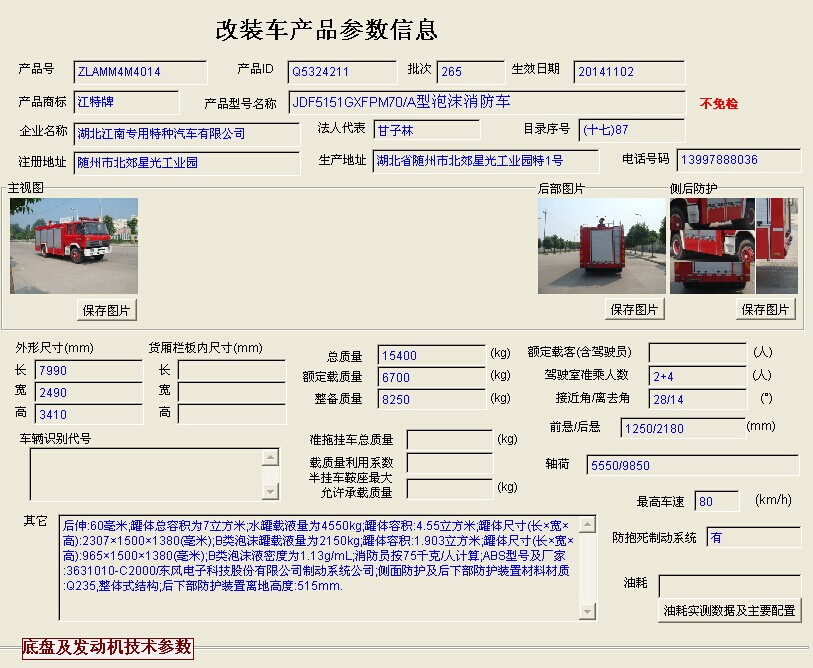
Task: Select the 主视图 fire truck thumbnail
Action: tap(74, 246)
